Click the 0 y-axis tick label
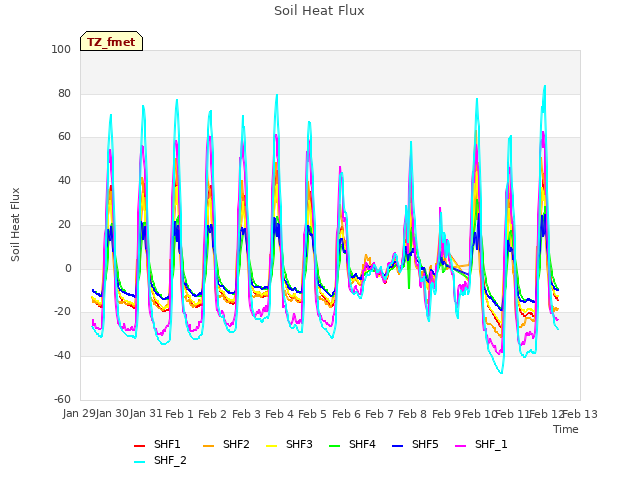Viewport: 640px width, 480px height. [68, 269]
